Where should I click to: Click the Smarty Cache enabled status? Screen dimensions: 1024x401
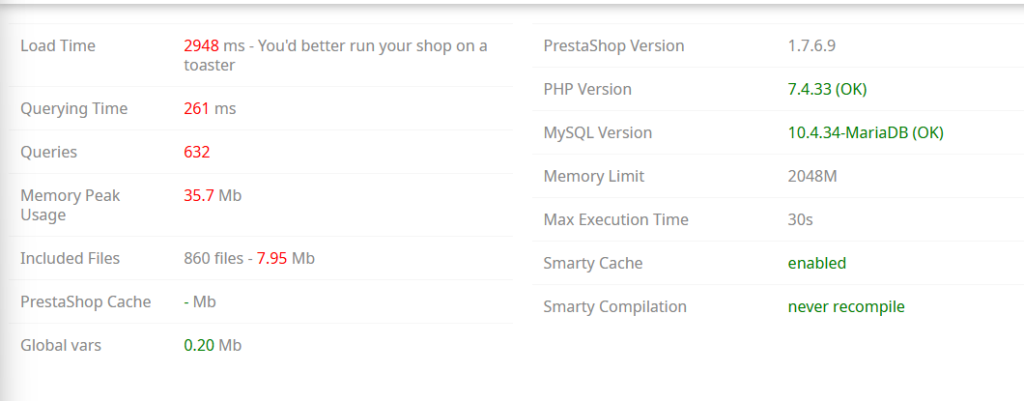click(817, 263)
